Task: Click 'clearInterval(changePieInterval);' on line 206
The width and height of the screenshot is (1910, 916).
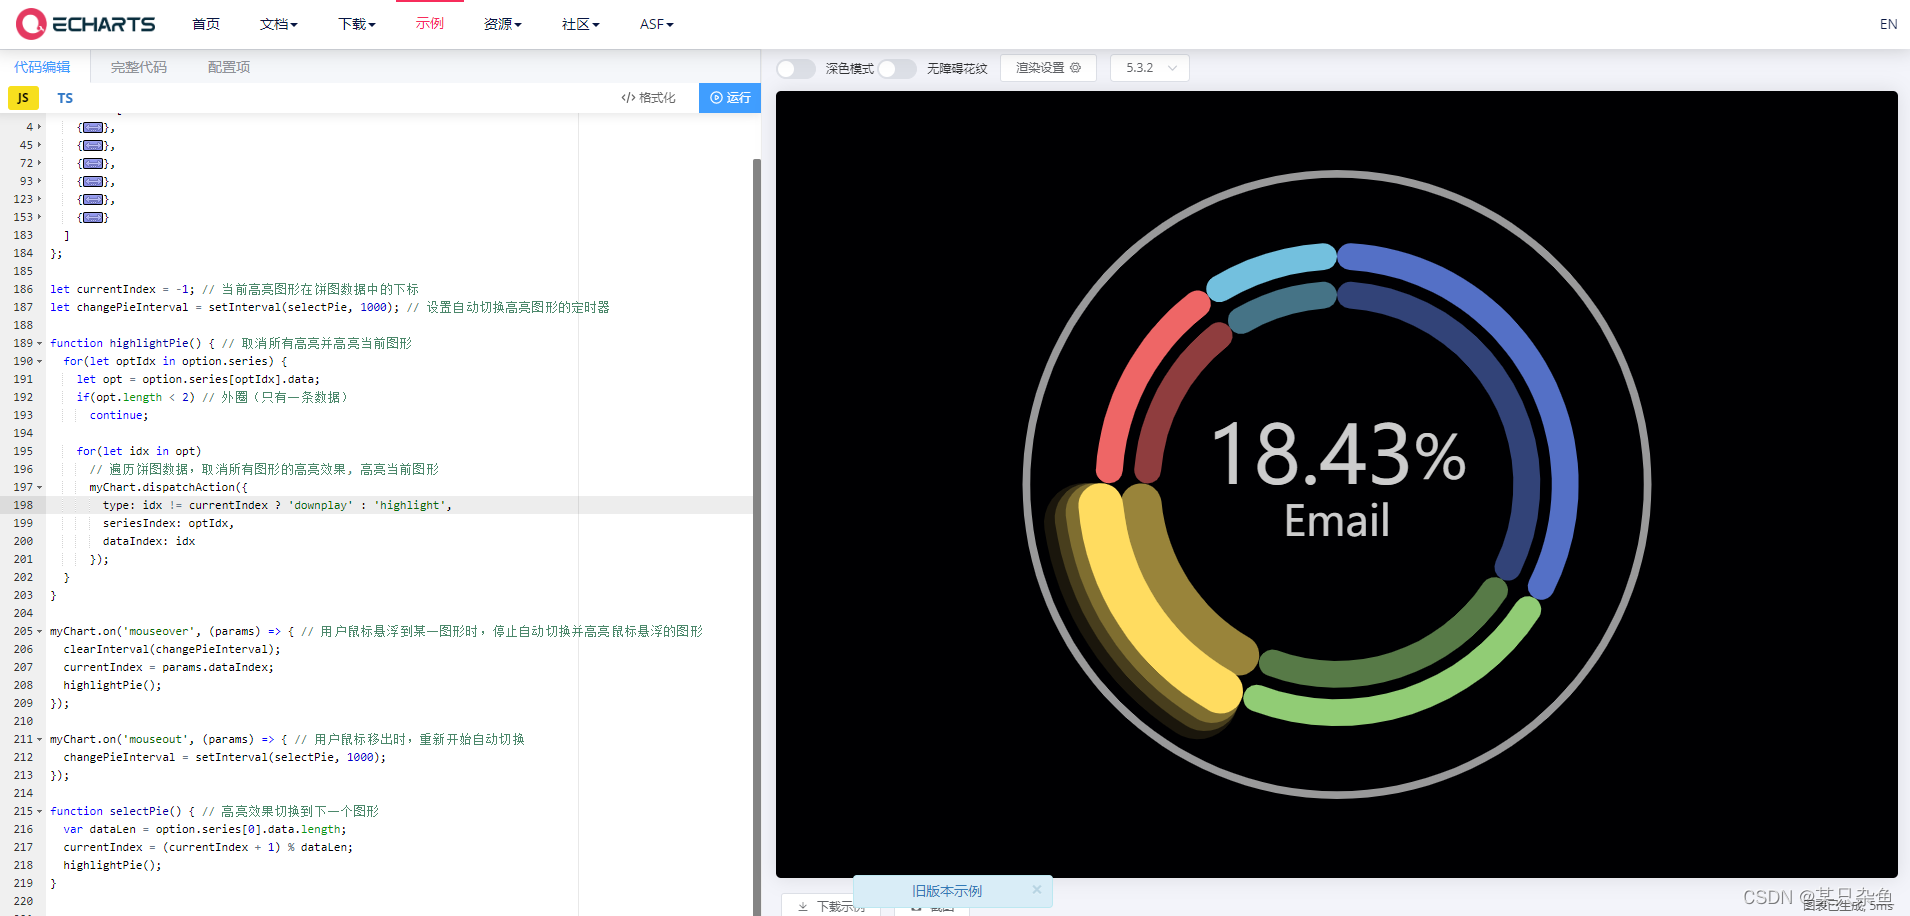Action: point(172,649)
